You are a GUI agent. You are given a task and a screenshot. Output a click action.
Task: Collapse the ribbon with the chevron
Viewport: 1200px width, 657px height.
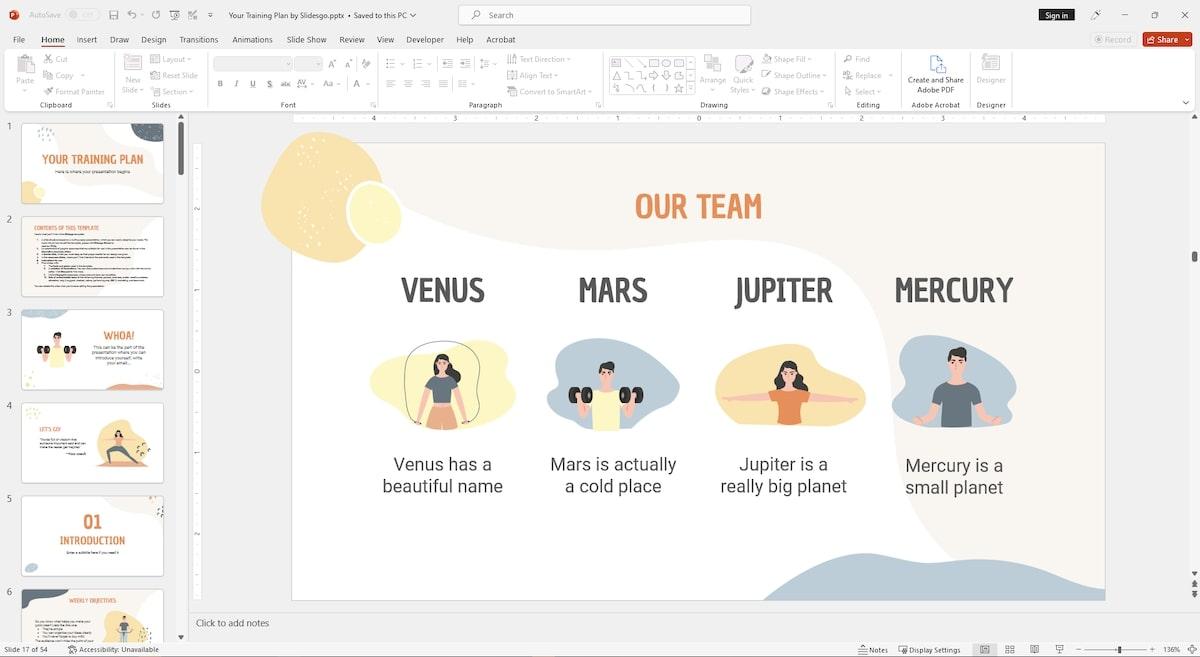(x=1186, y=102)
